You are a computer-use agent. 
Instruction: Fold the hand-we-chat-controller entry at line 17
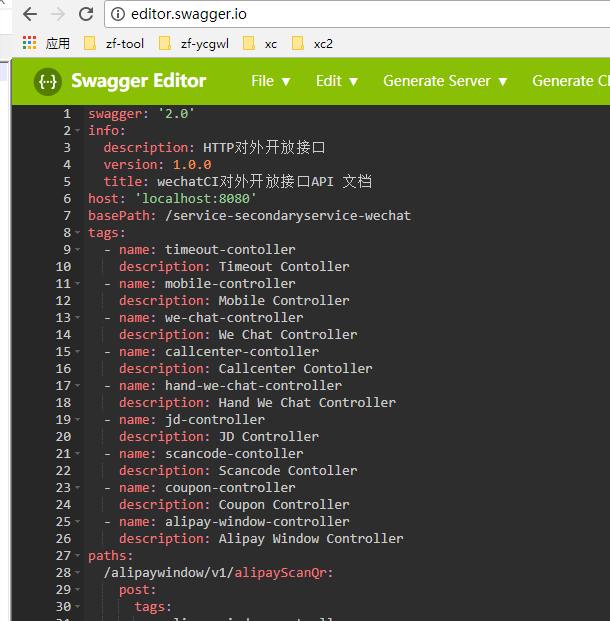click(x=78, y=386)
